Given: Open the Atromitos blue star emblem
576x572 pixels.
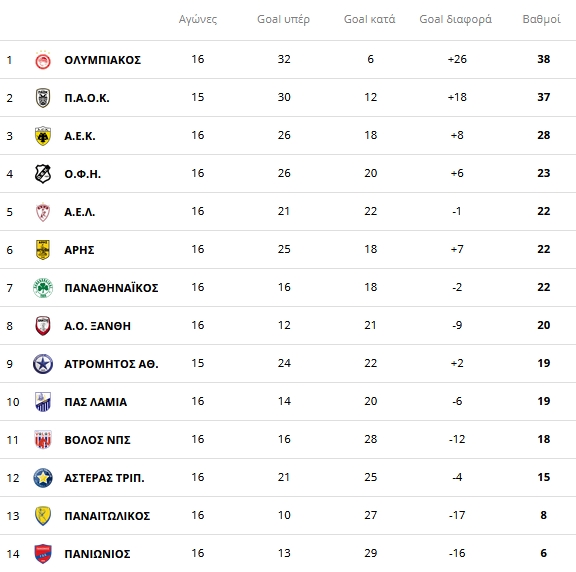Looking at the screenshot, I should tap(43, 364).
